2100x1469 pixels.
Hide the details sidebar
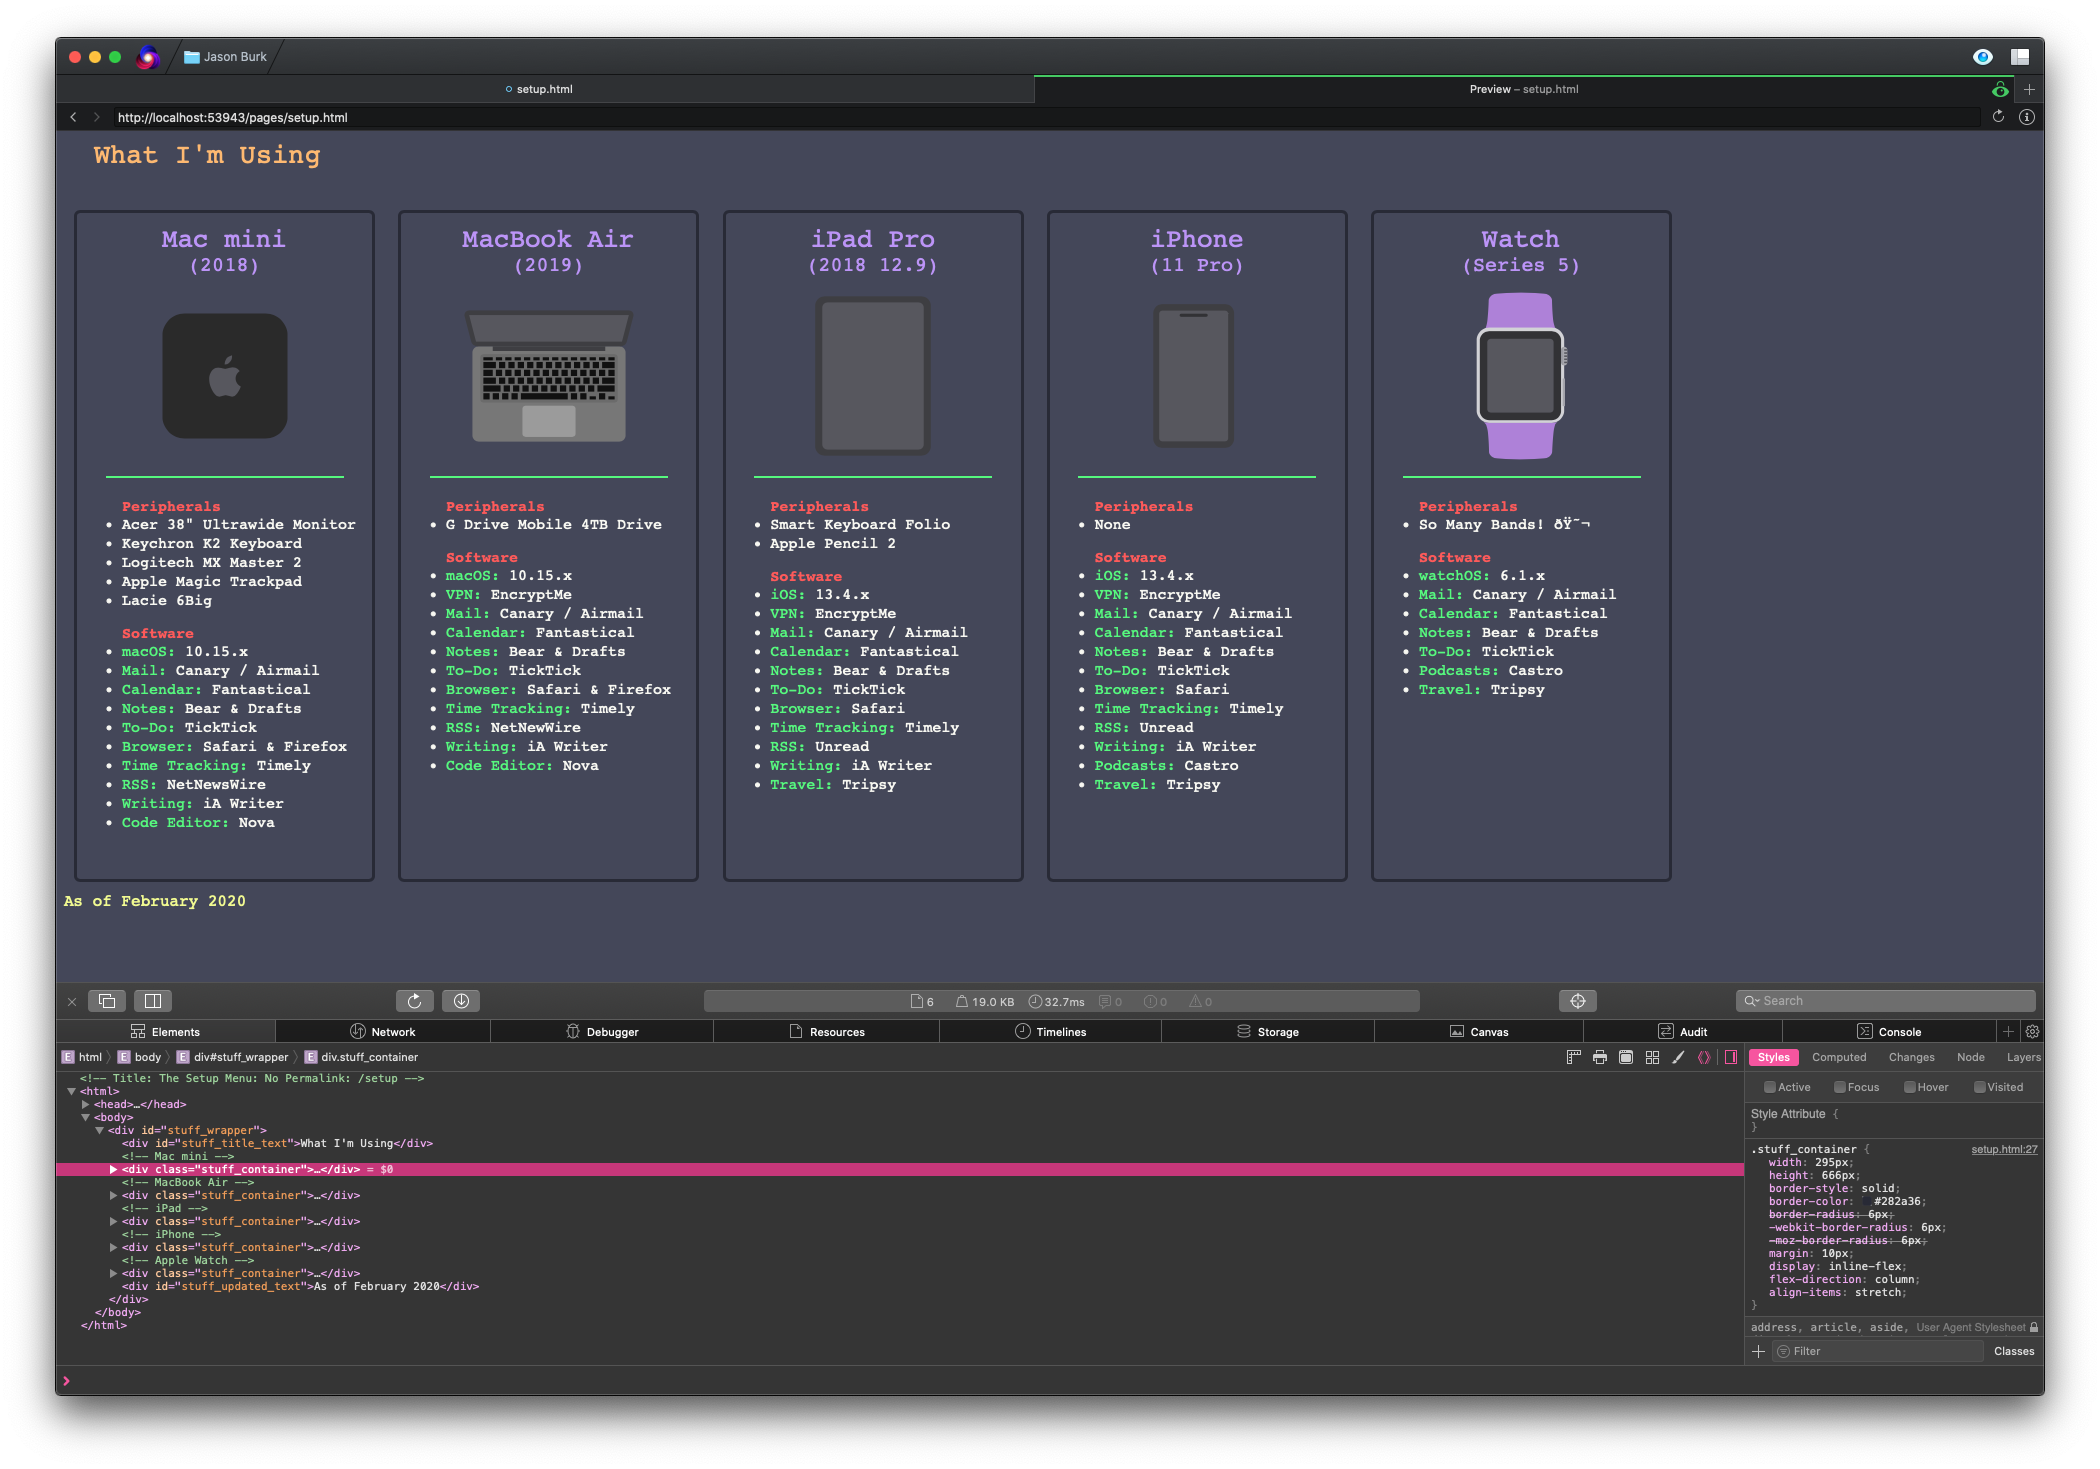click(1731, 1057)
